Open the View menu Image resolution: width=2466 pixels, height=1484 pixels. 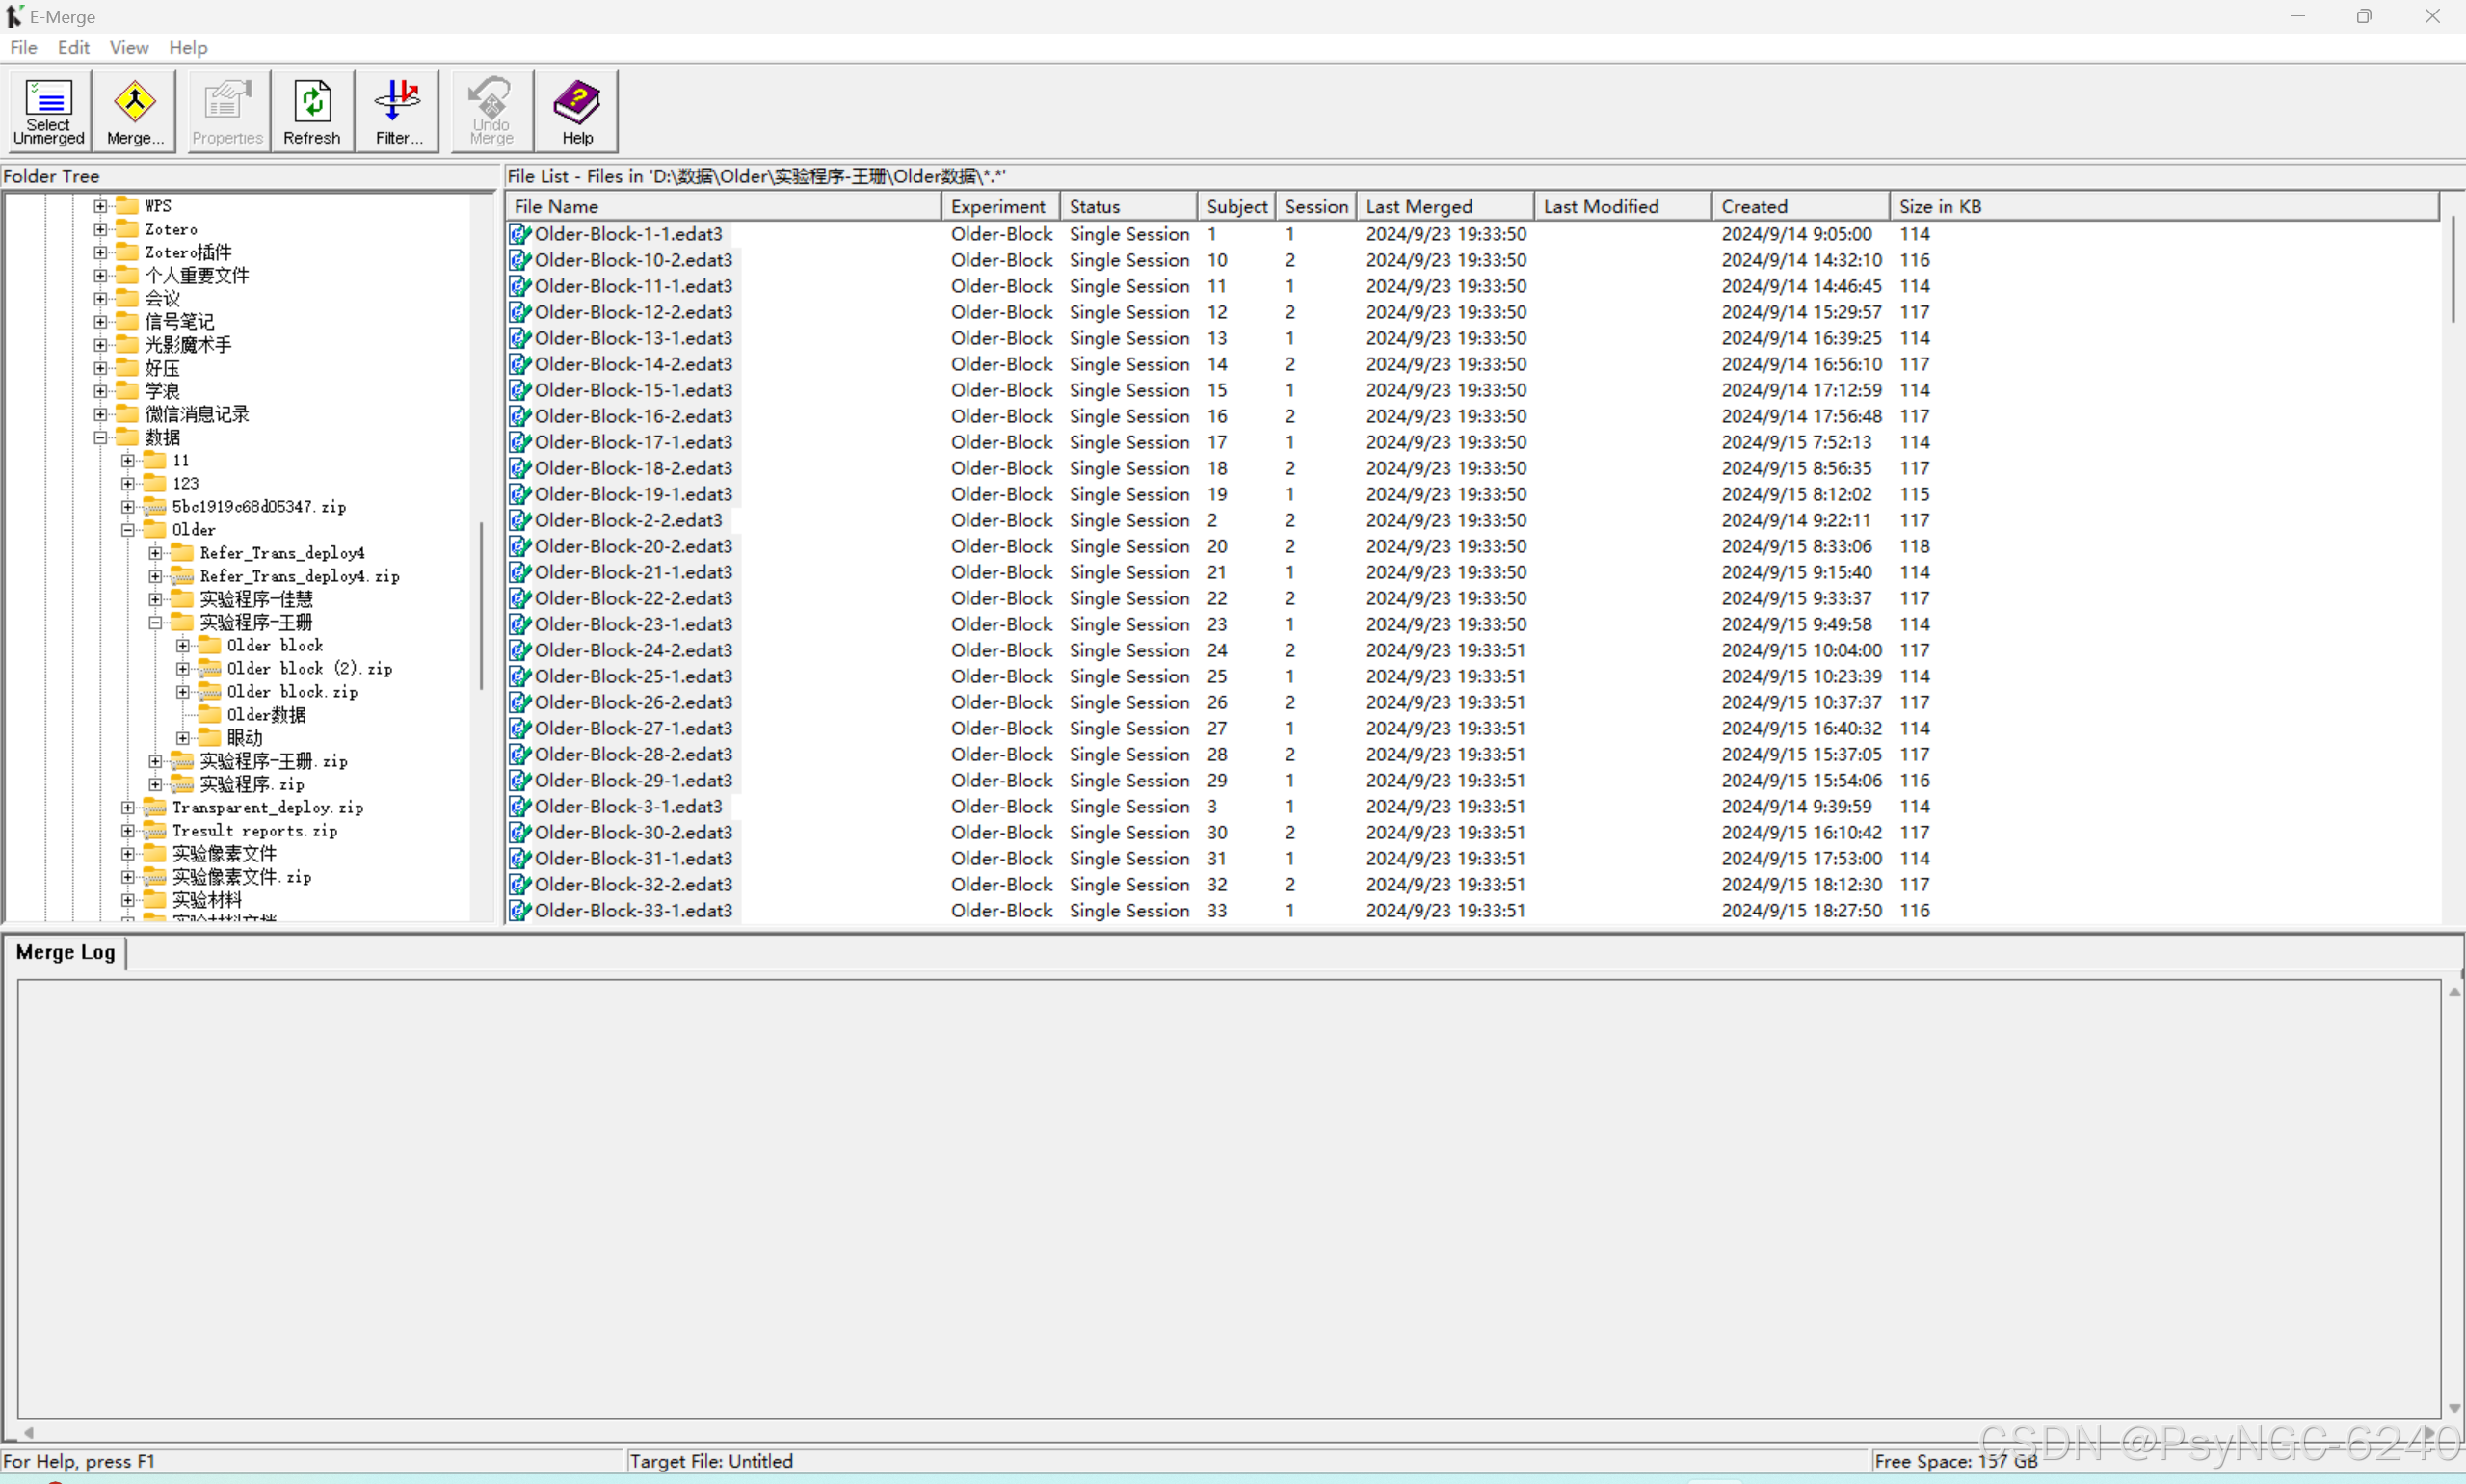(128, 47)
